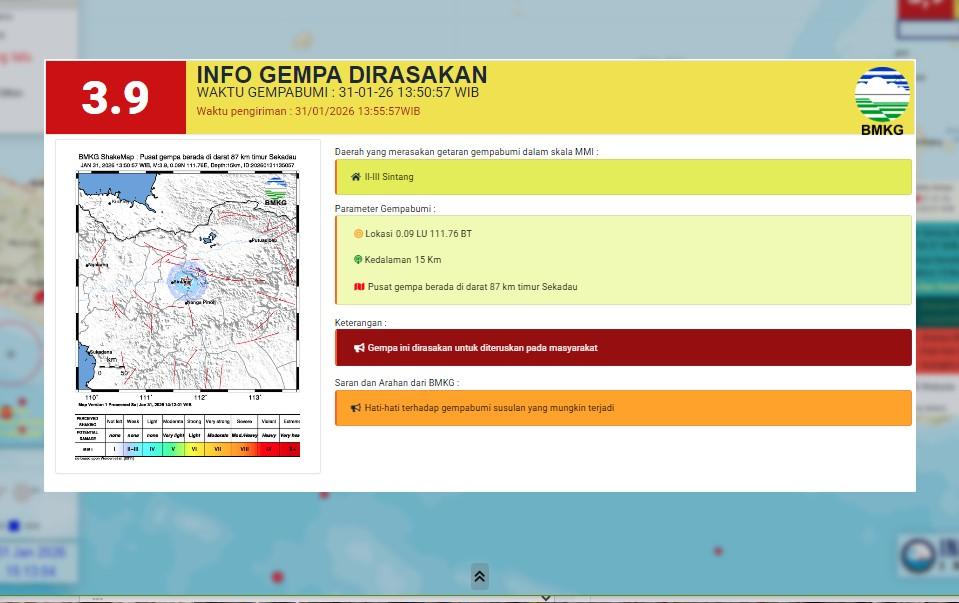The width and height of the screenshot is (959, 603).
Task: Click the INFO GEMPA DIRASAKAN title
Action: 342,75
